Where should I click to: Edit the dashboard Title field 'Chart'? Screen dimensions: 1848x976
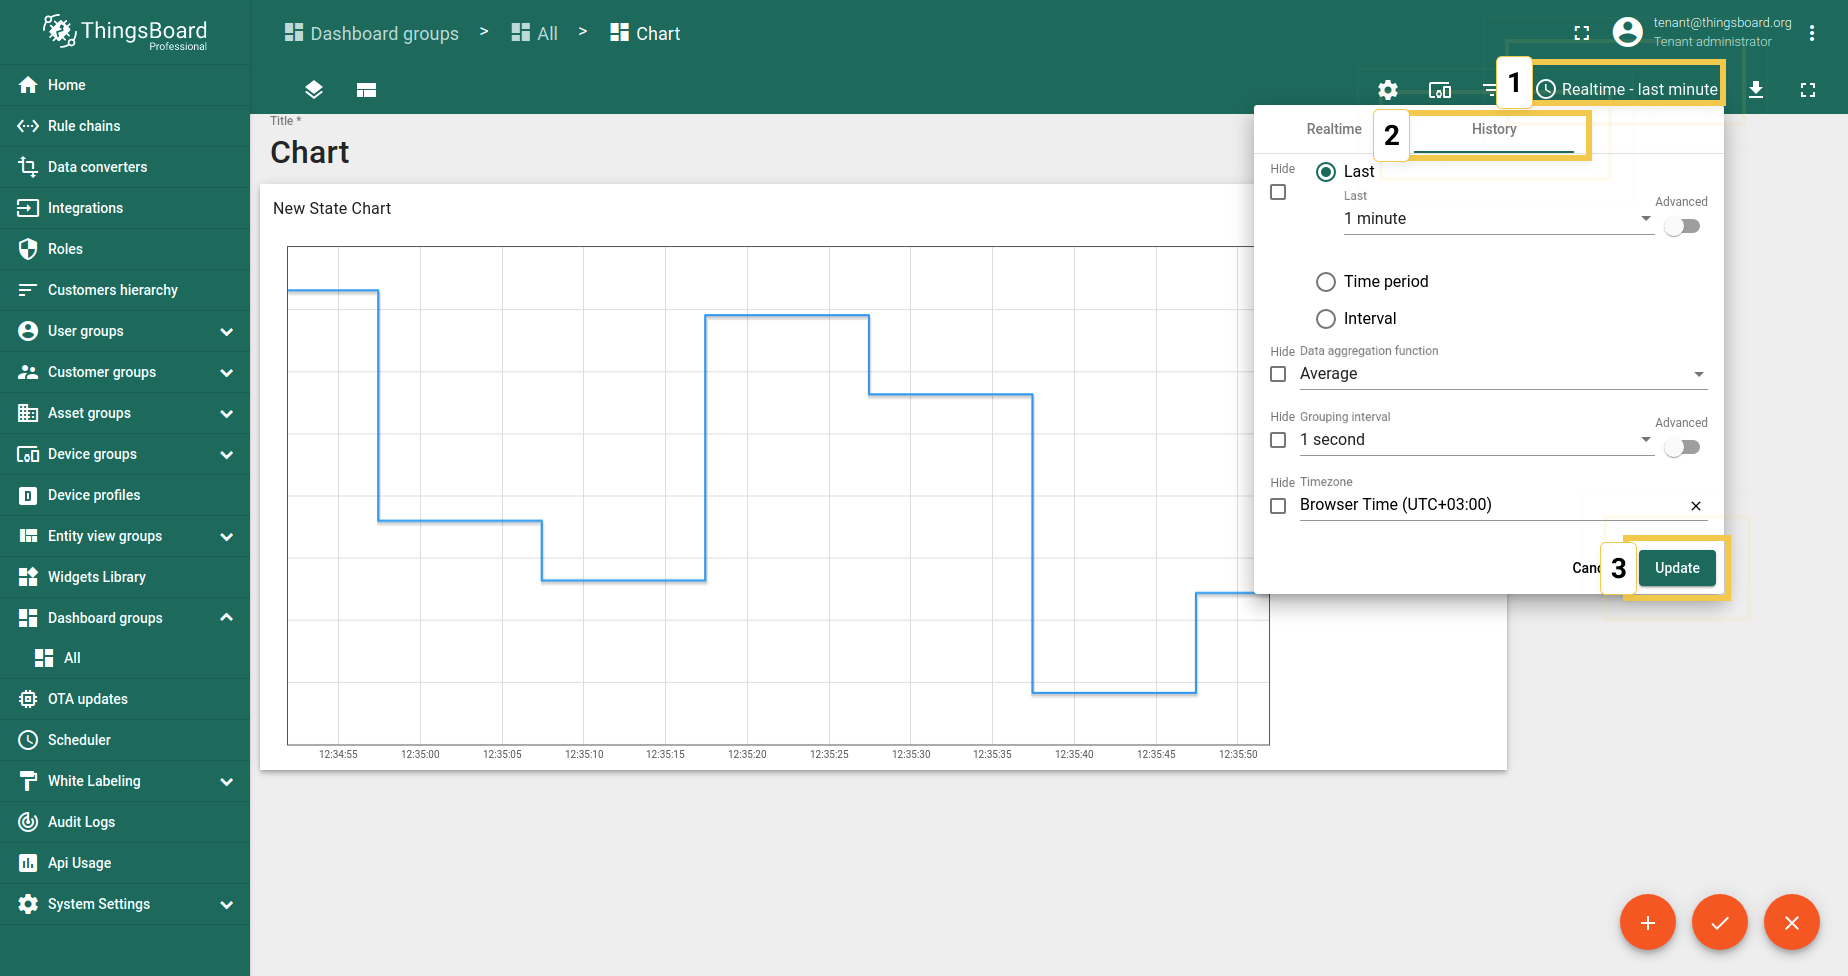310,152
